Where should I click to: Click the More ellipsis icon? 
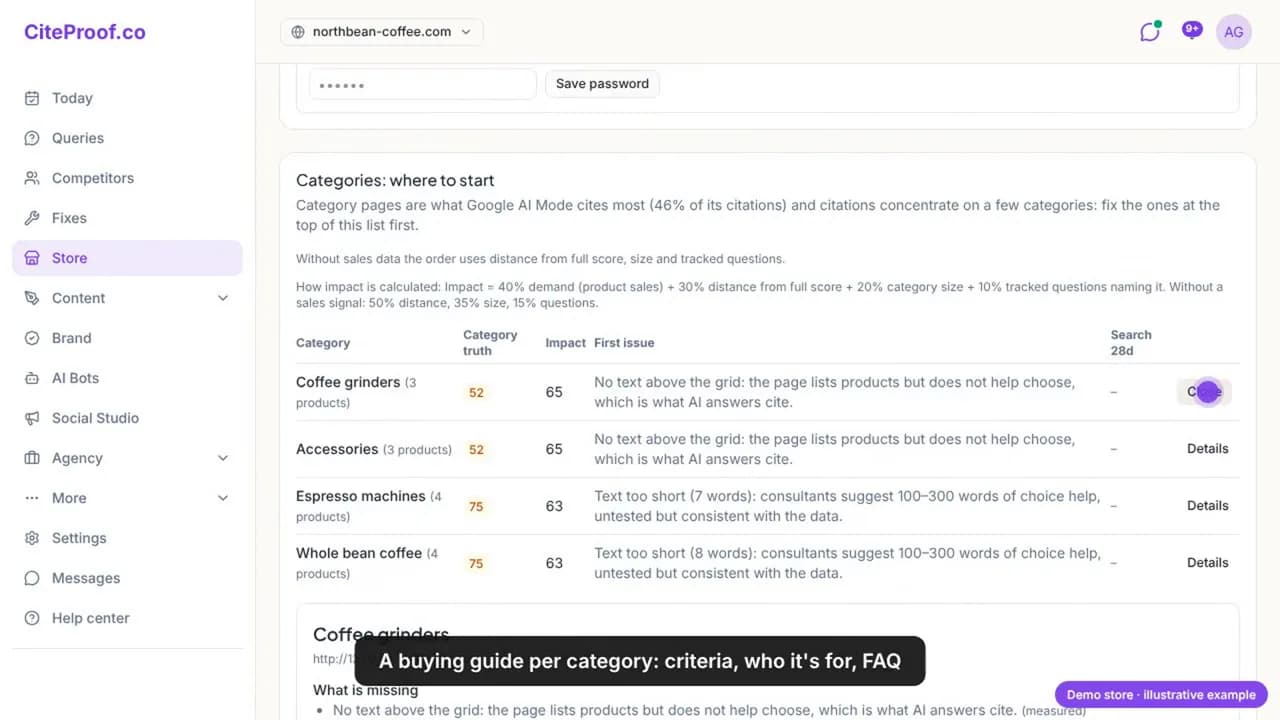pyautogui.click(x=32, y=498)
